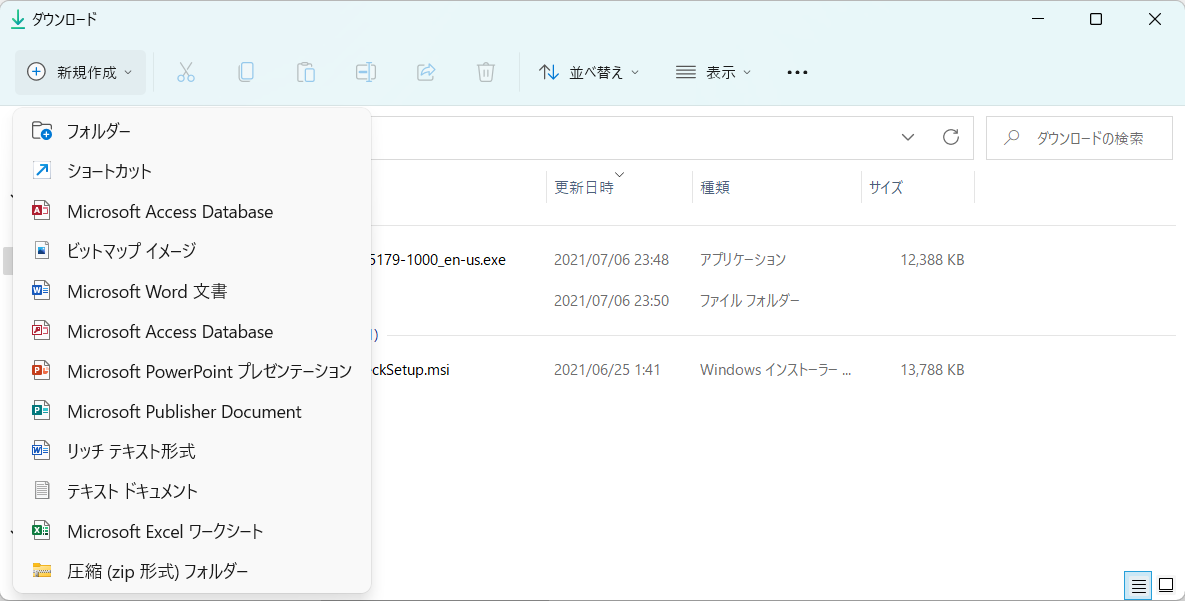This screenshot has height=601, width=1185.
Task: Click the shortcut arrow icon beside ショートカット
Action: (x=42, y=171)
